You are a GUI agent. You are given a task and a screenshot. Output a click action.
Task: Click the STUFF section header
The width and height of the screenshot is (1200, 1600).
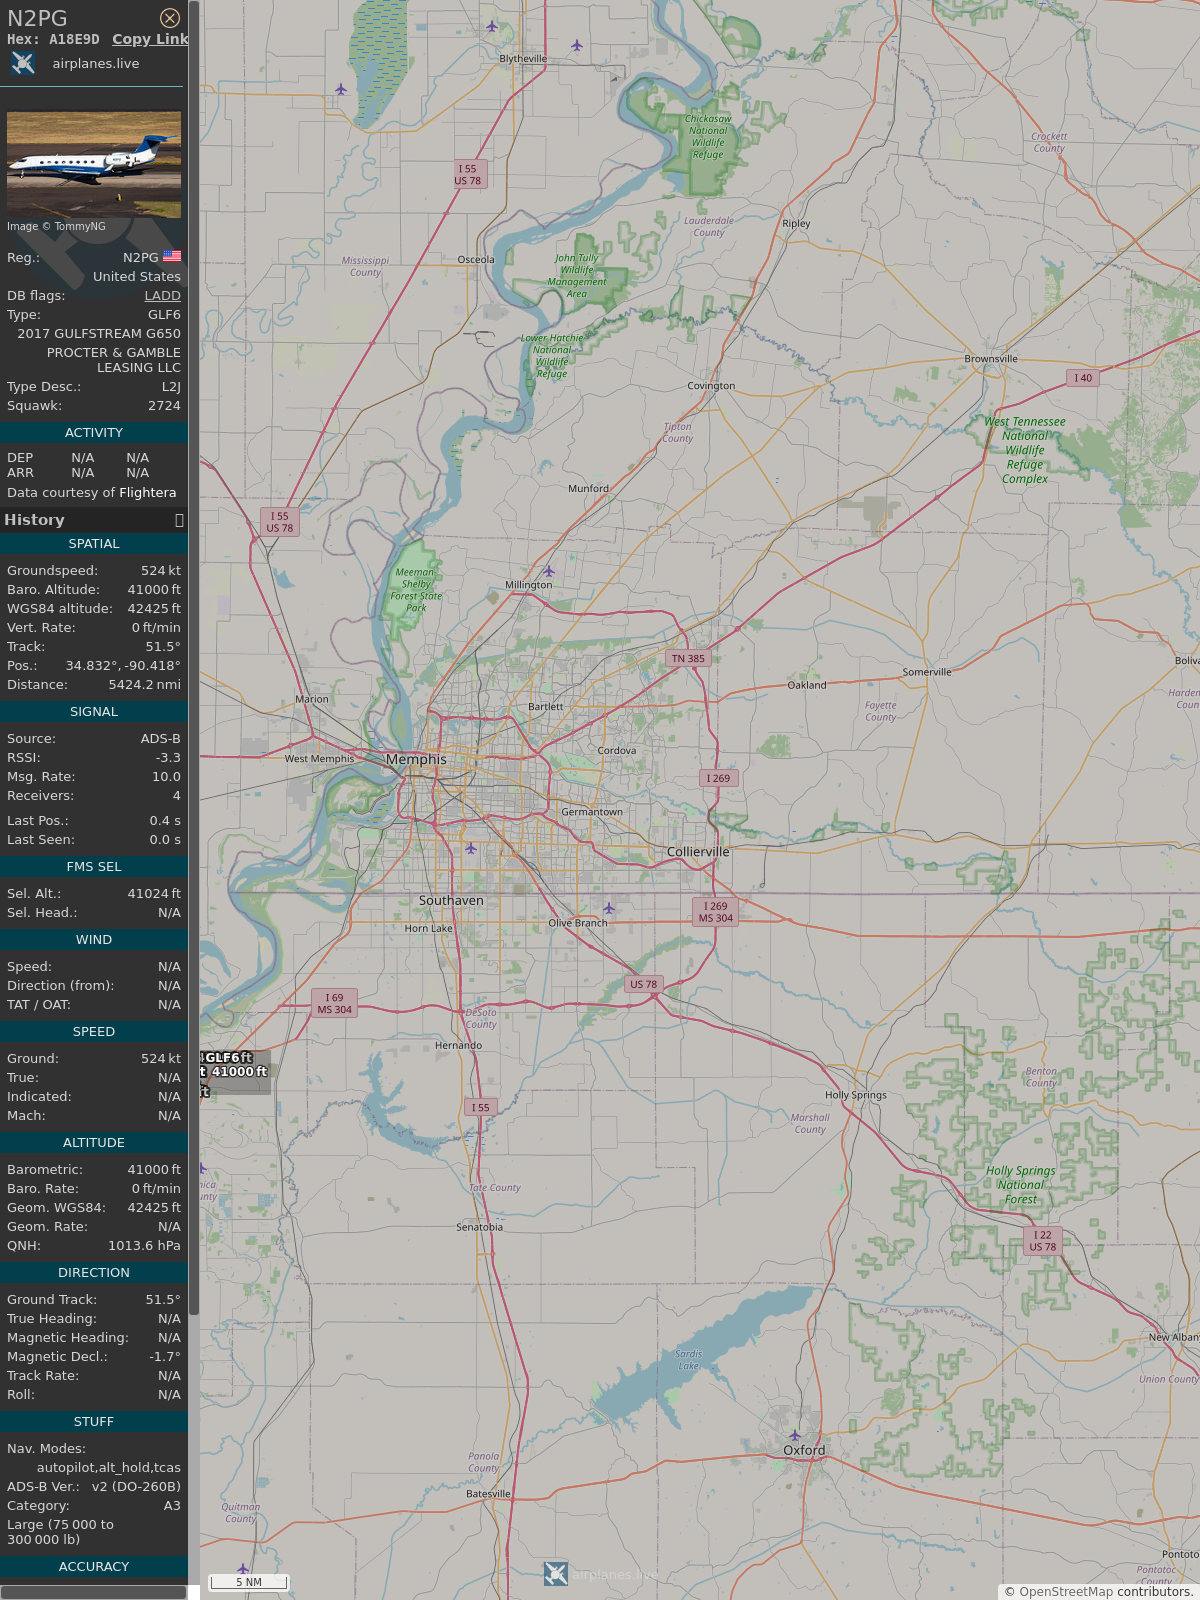coord(94,1422)
